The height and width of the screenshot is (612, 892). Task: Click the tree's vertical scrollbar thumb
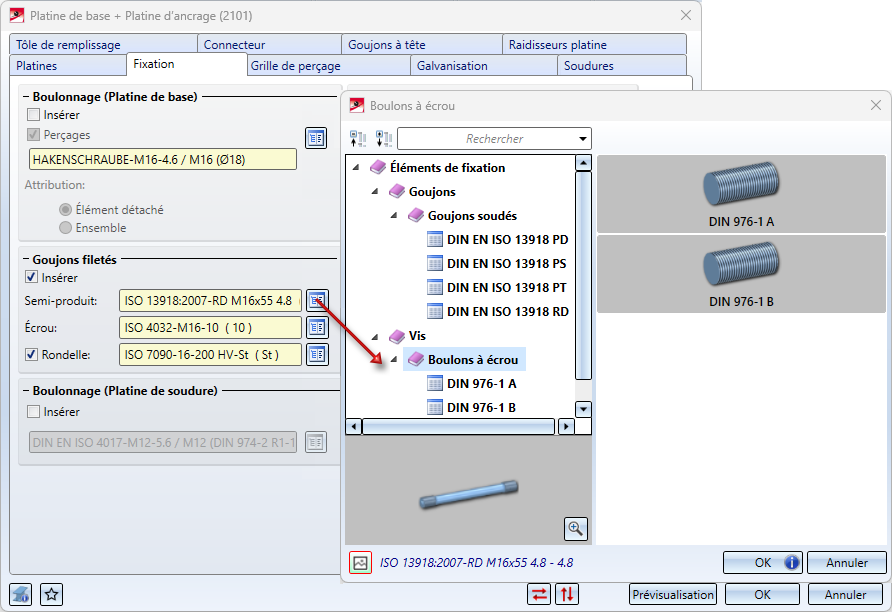583,275
